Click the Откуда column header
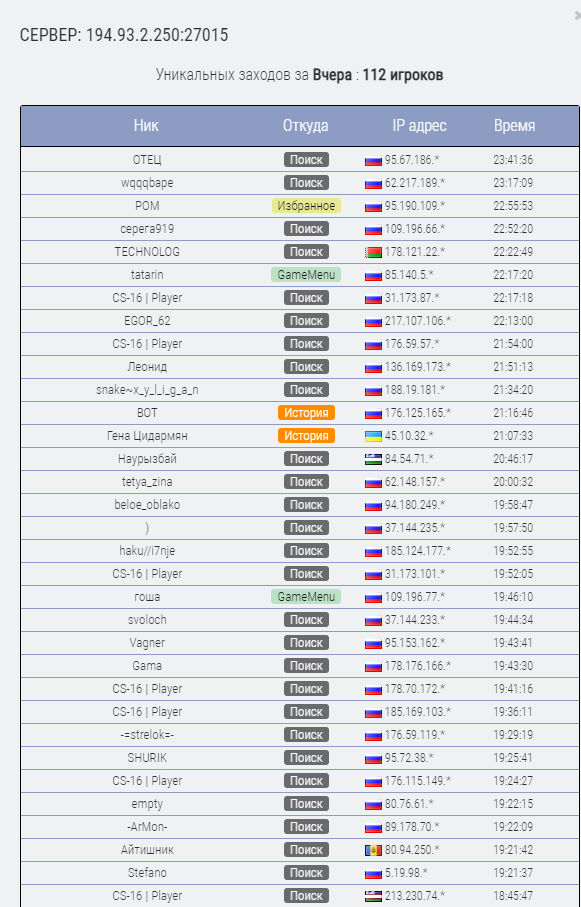 point(306,126)
